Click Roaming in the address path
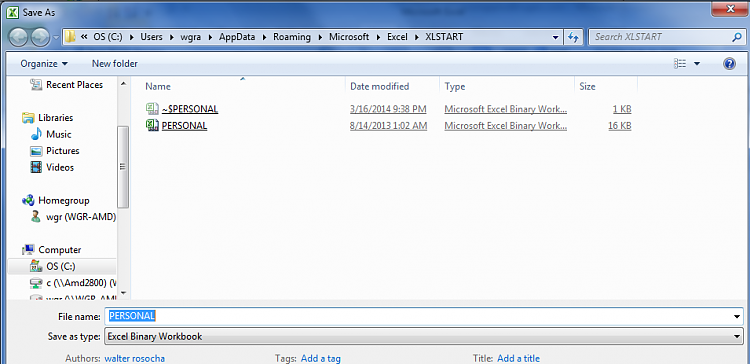 pos(292,37)
